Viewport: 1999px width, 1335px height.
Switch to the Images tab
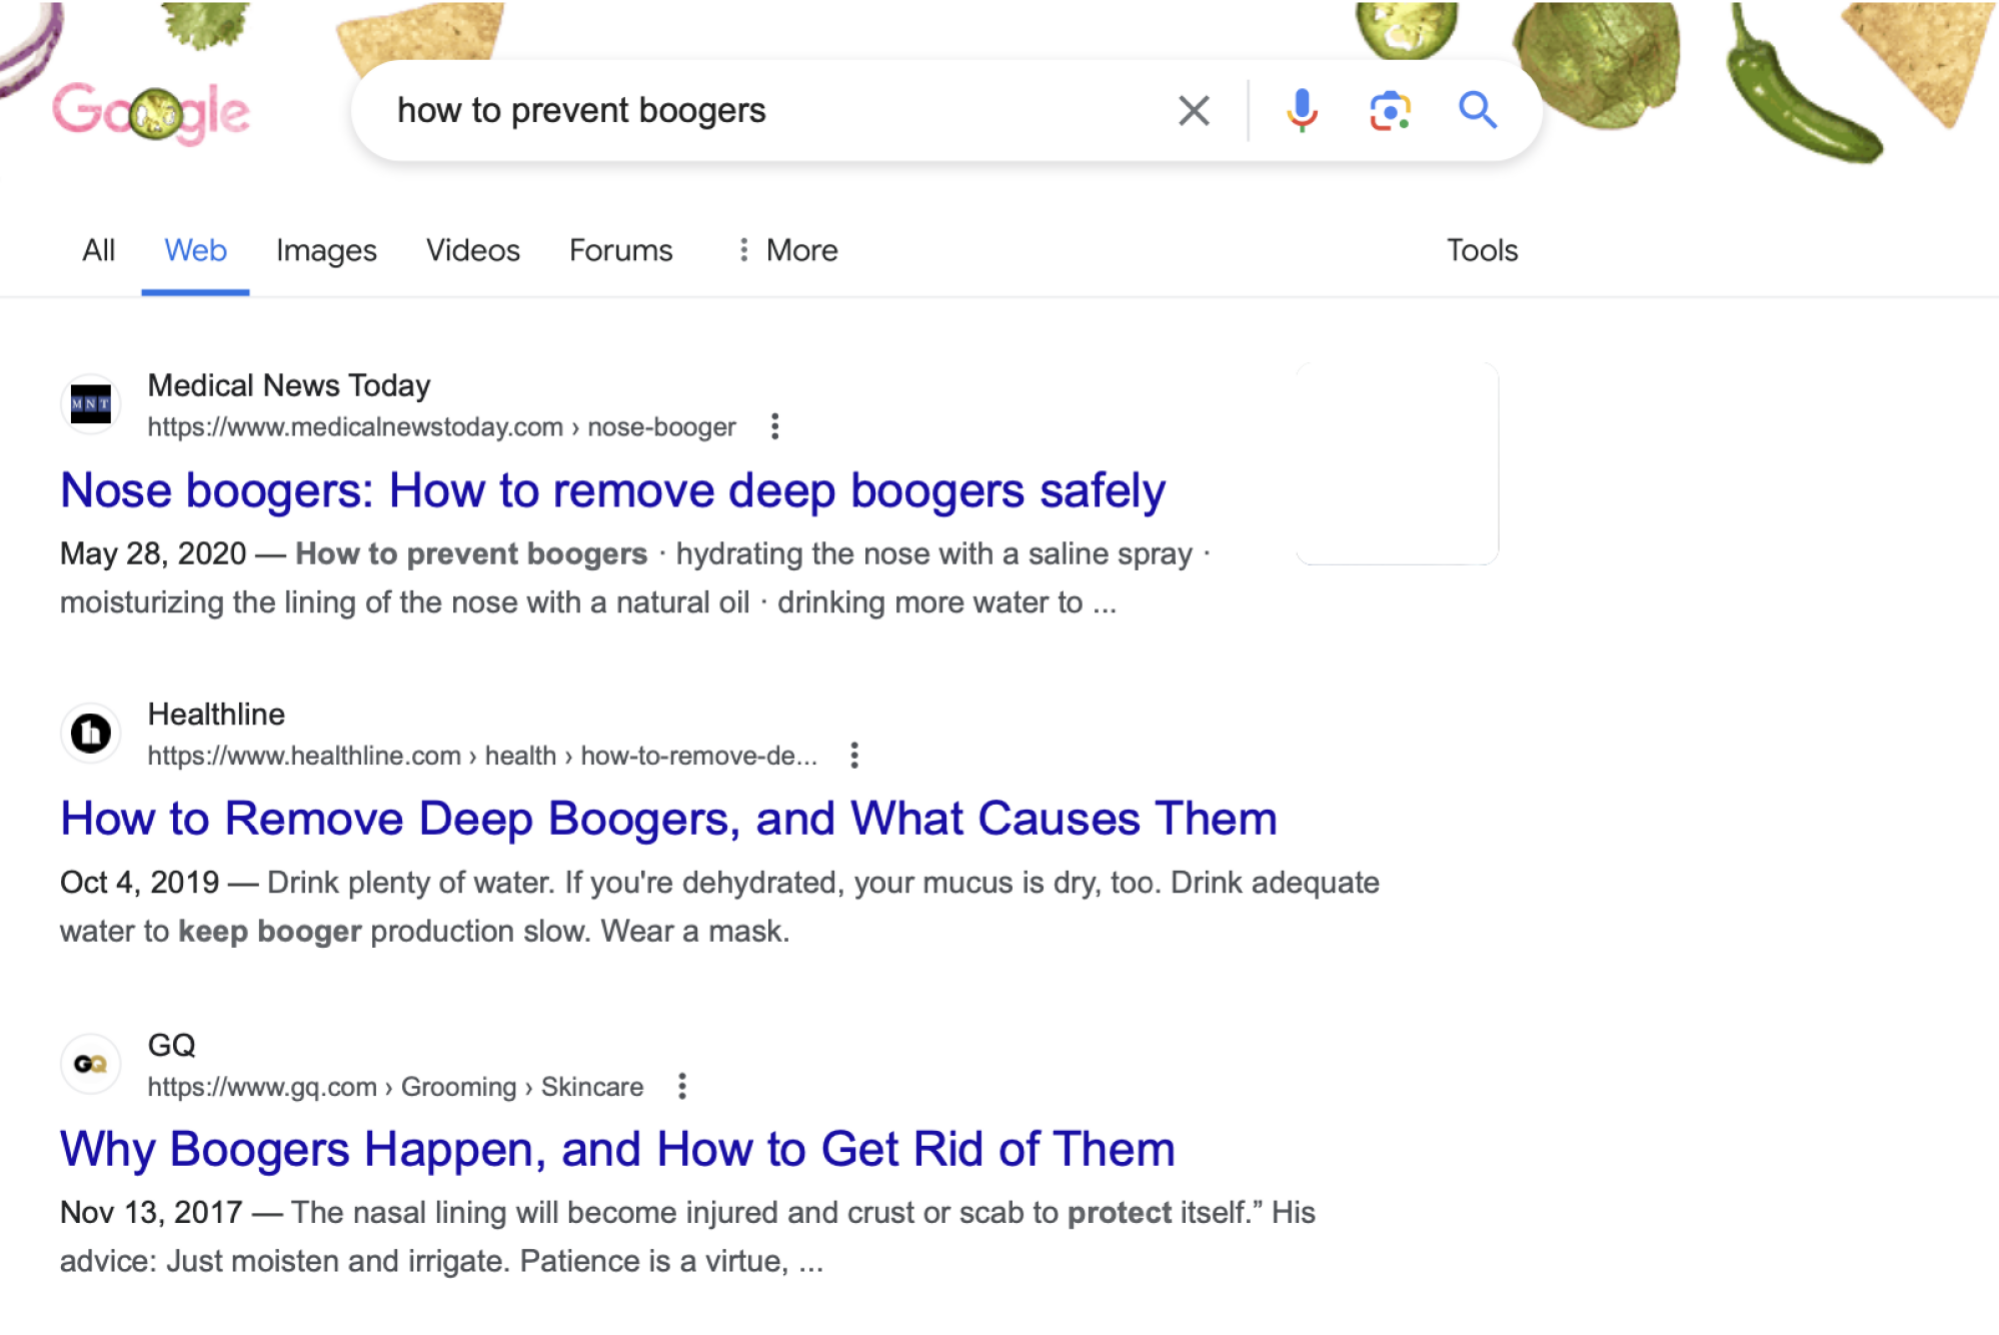(x=326, y=250)
